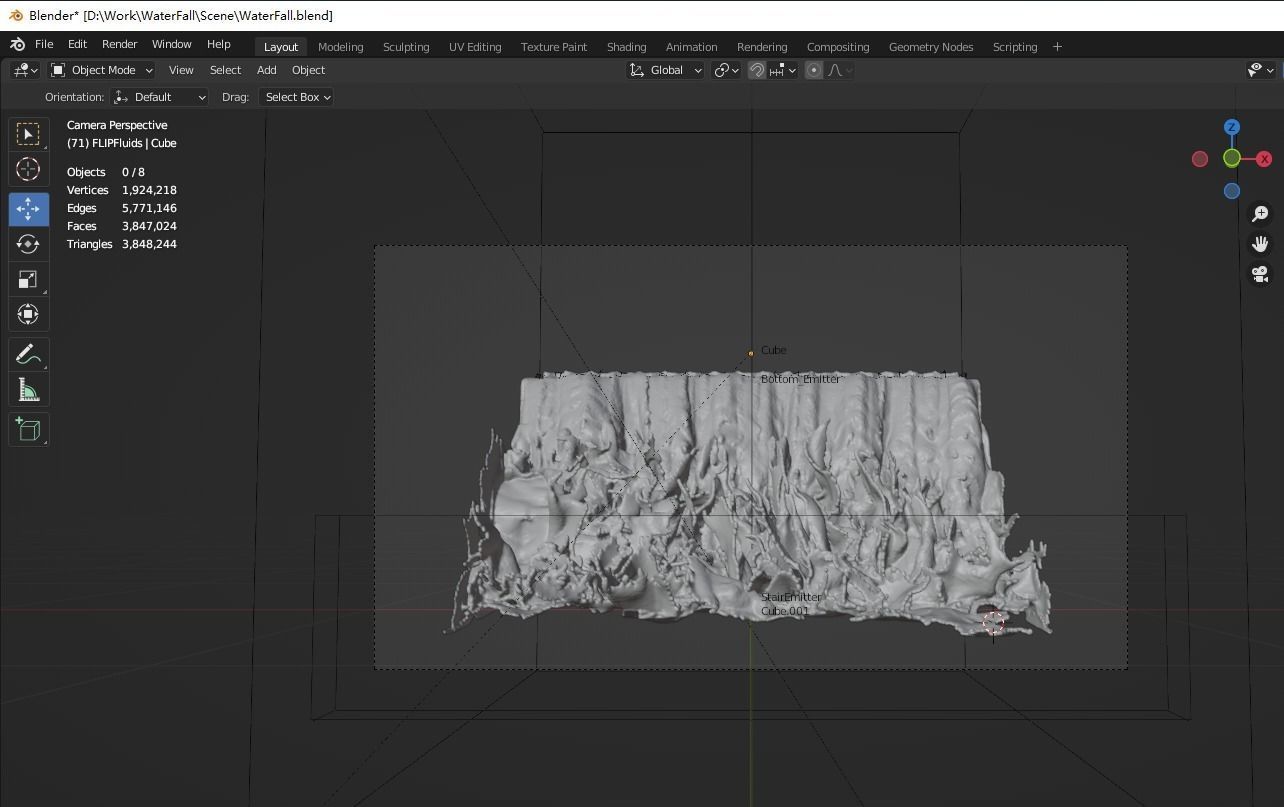Switch to the Layout workspace tab
The height and width of the screenshot is (807, 1284).
[280, 47]
